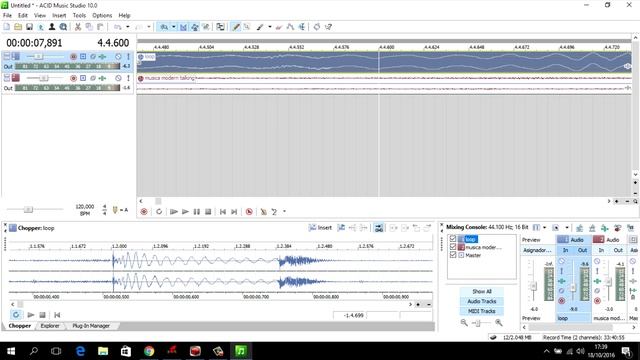Open Mixing Console view dropdown
This screenshot has width=640, height=360.
(544, 227)
